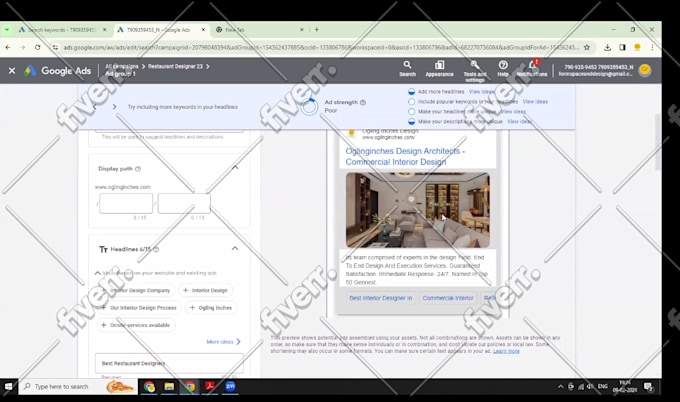Open a new browser tab with plus
This screenshot has height=402, width=680.
click(317, 29)
